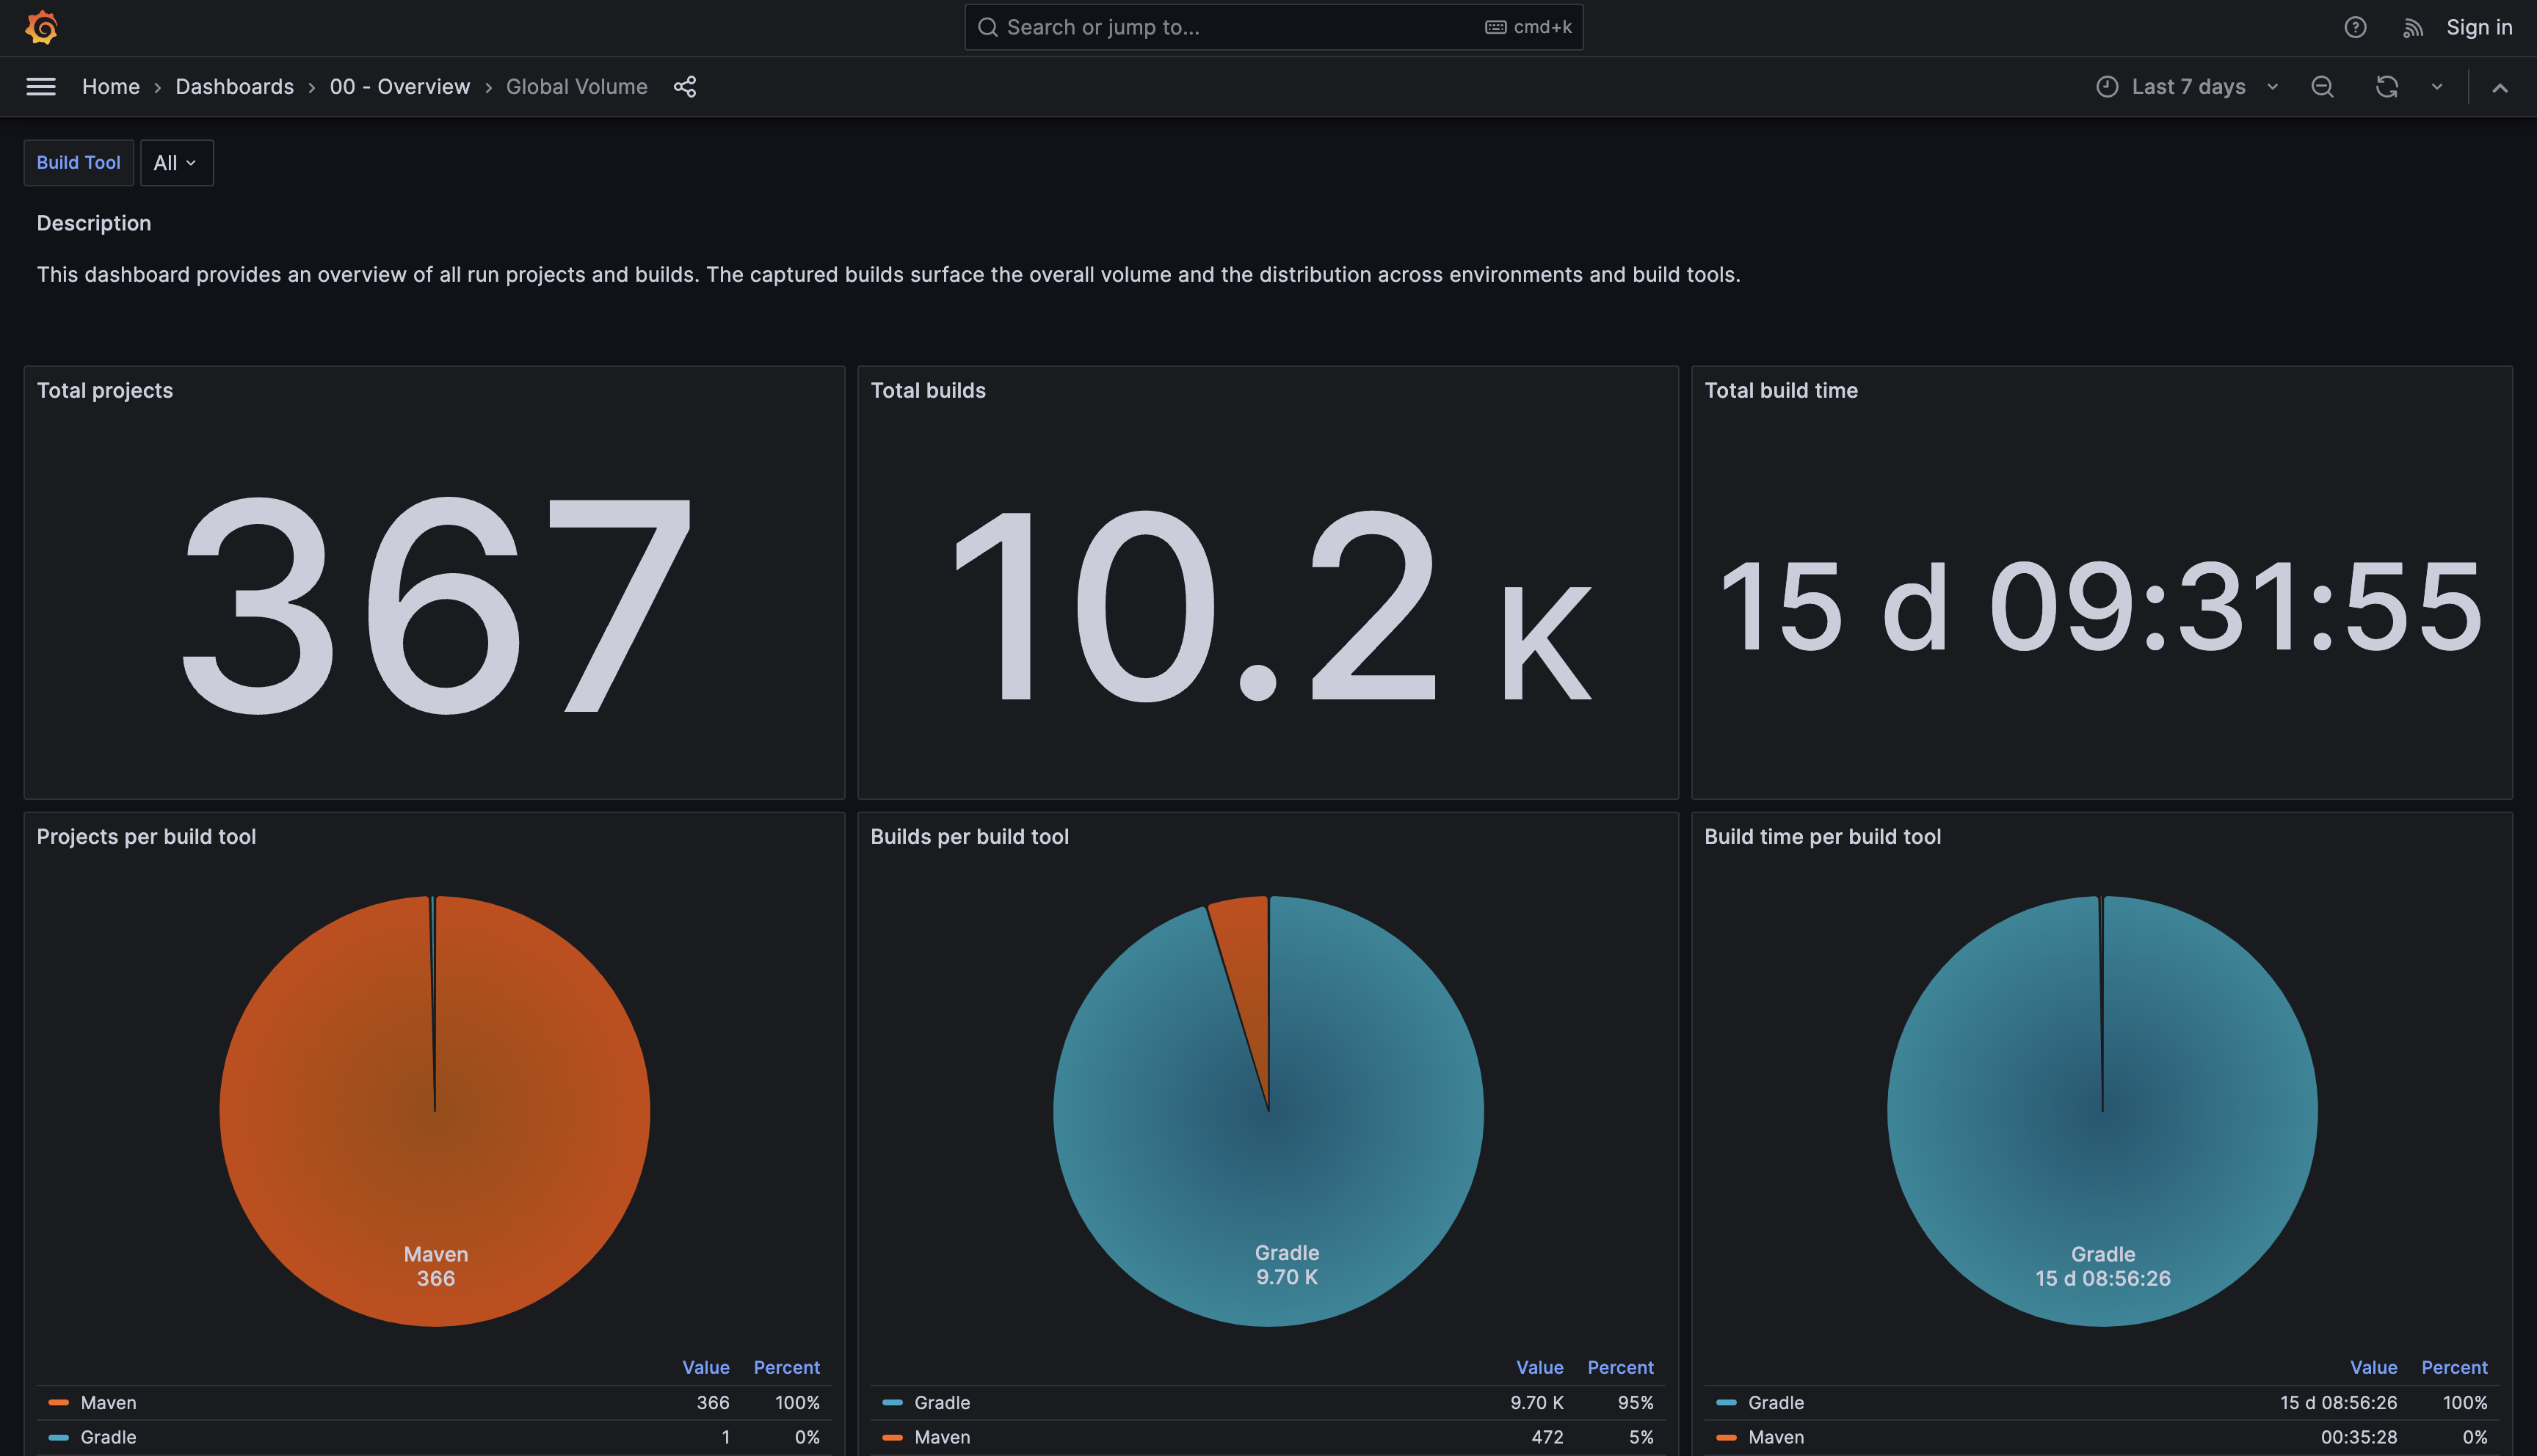Open the help icon in the top bar

click(x=2355, y=27)
